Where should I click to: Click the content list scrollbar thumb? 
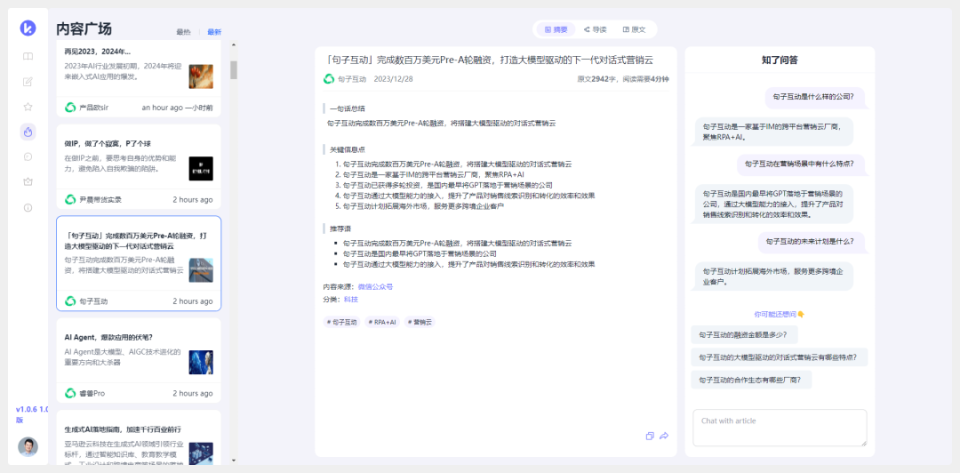point(234,70)
